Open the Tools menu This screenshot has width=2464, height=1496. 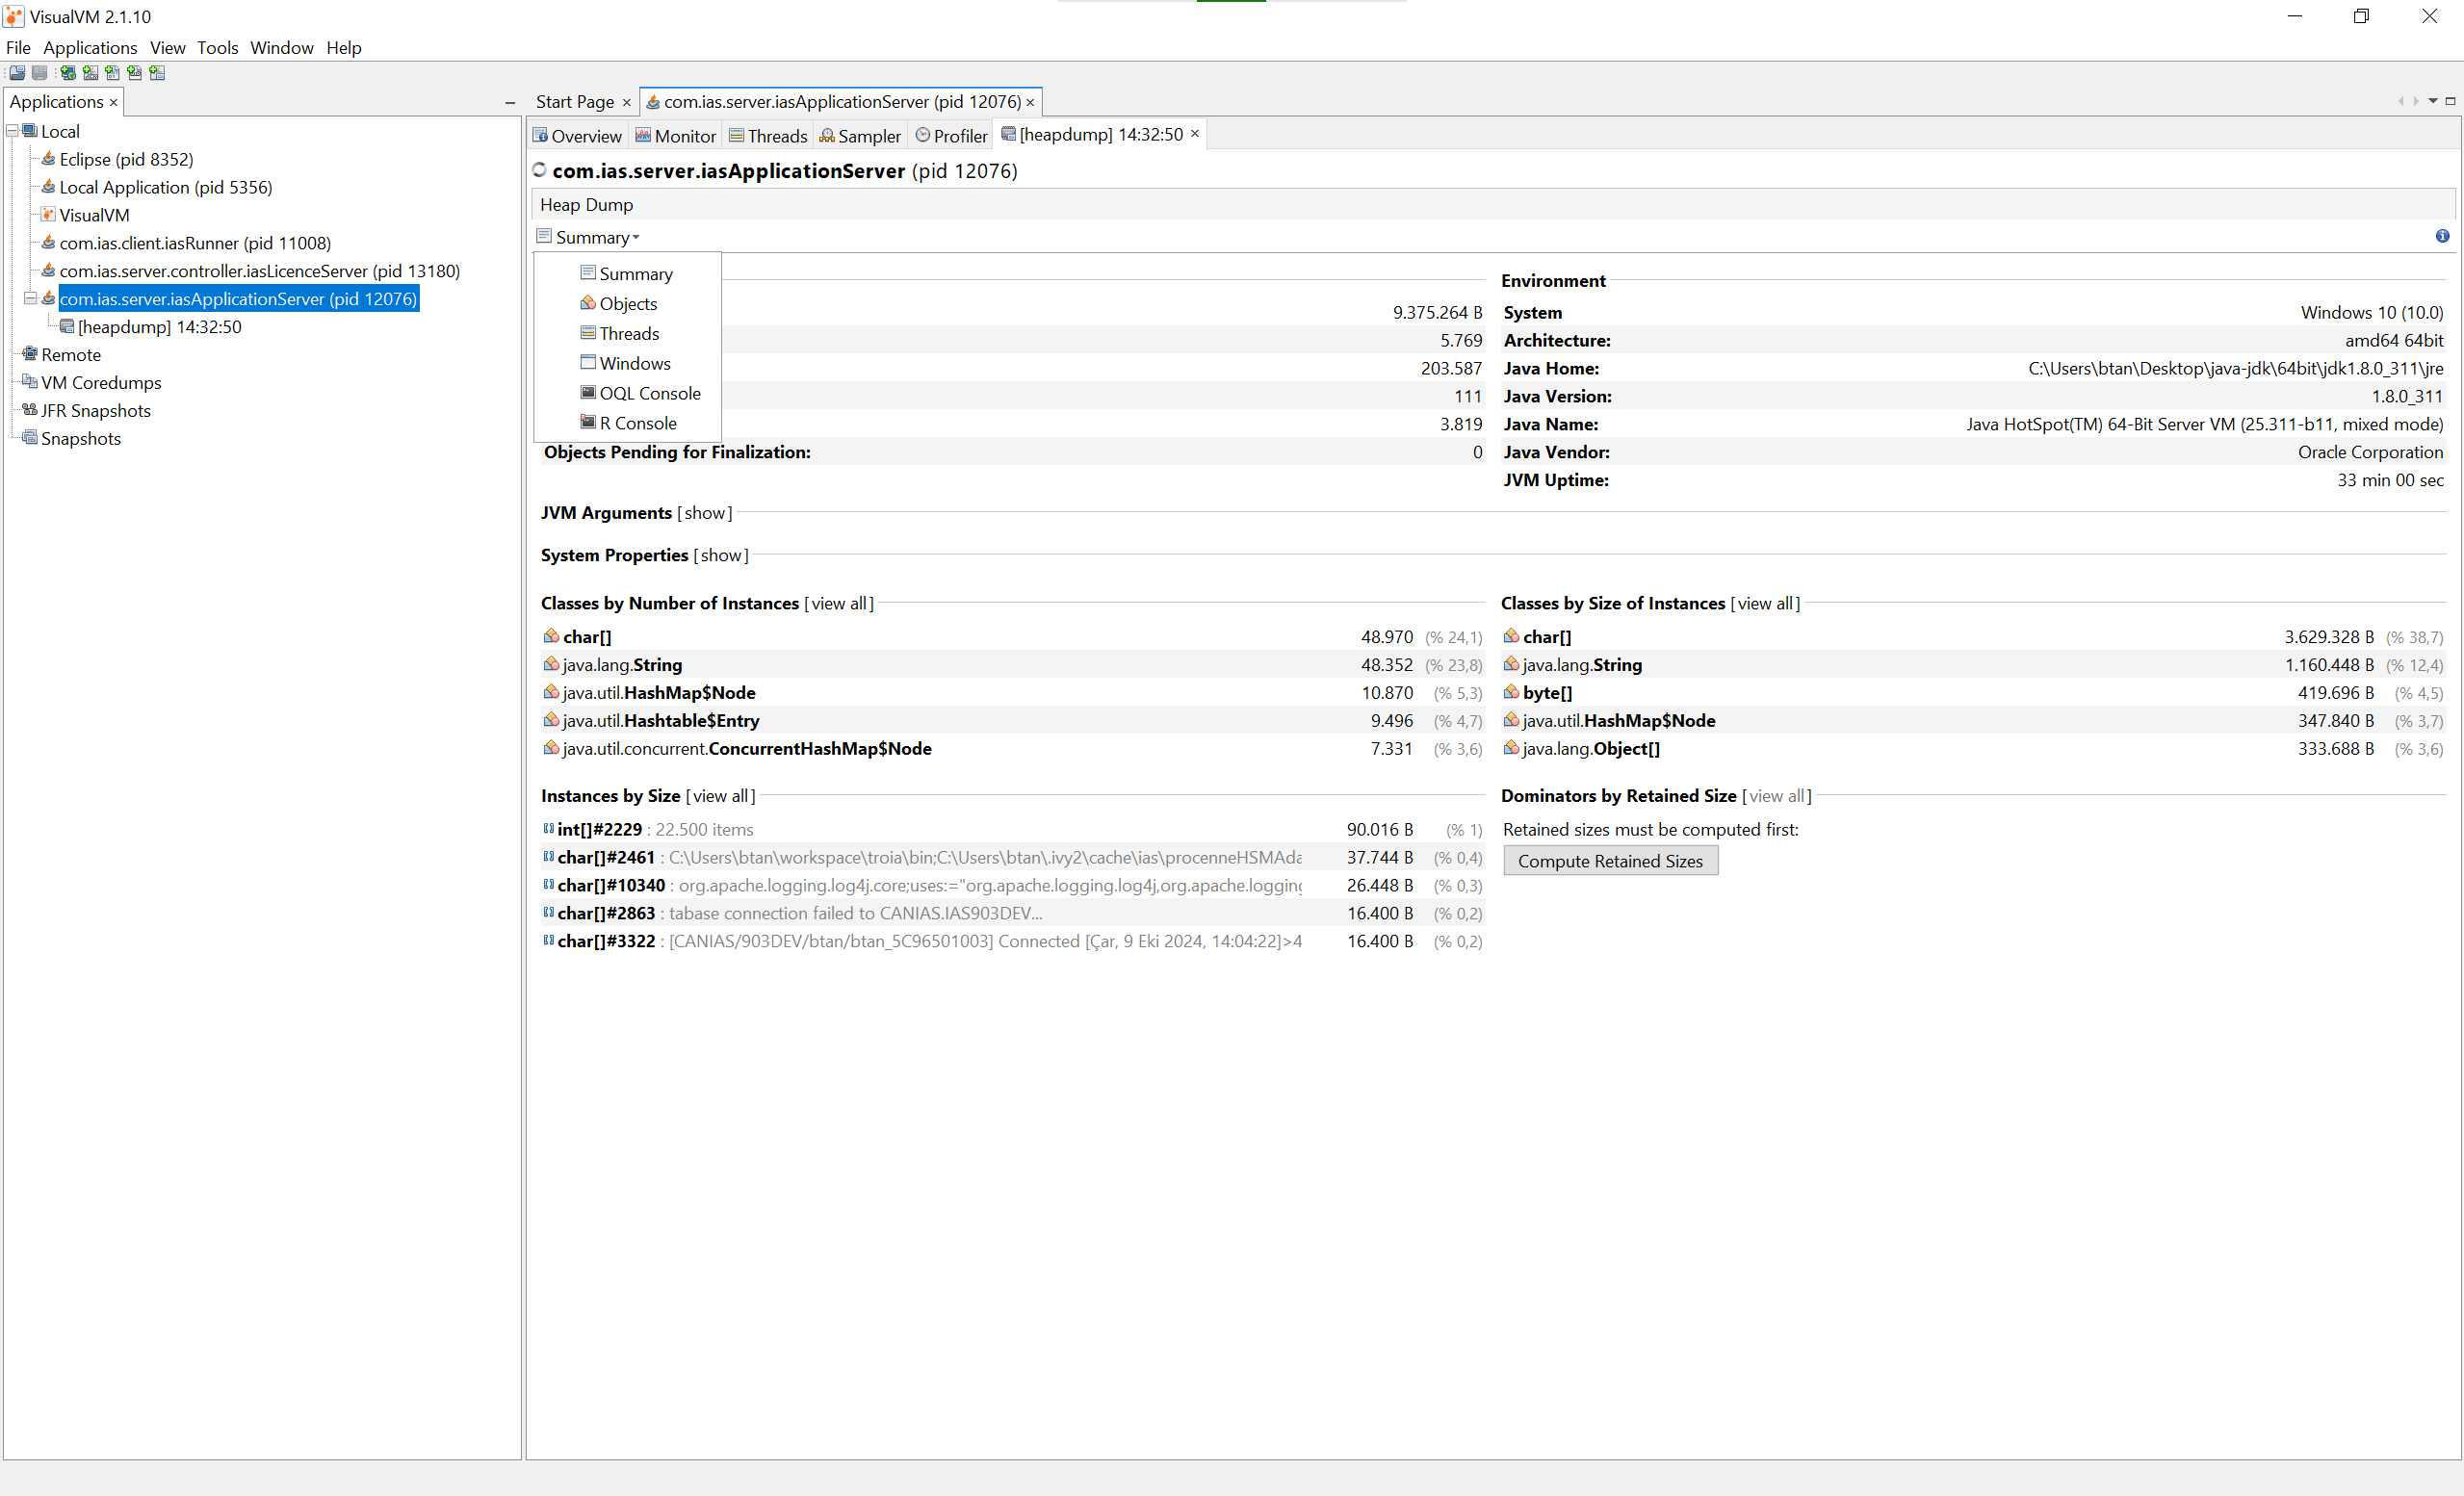[217, 47]
